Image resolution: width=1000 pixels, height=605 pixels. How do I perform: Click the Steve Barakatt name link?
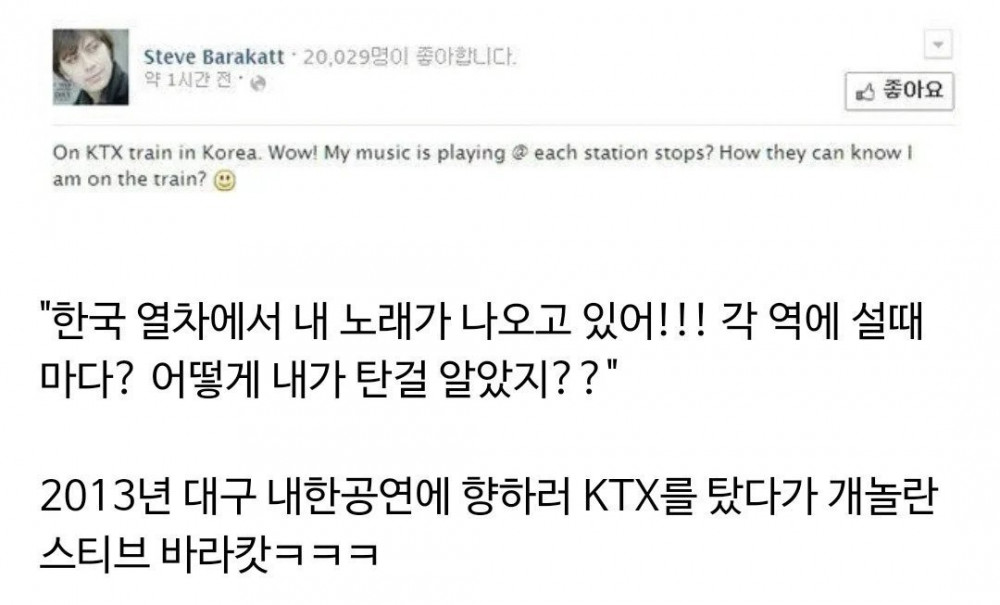[x=214, y=57]
